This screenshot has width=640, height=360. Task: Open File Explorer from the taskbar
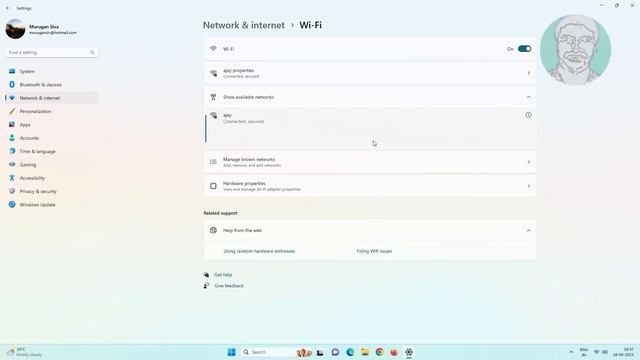(x=365, y=352)
